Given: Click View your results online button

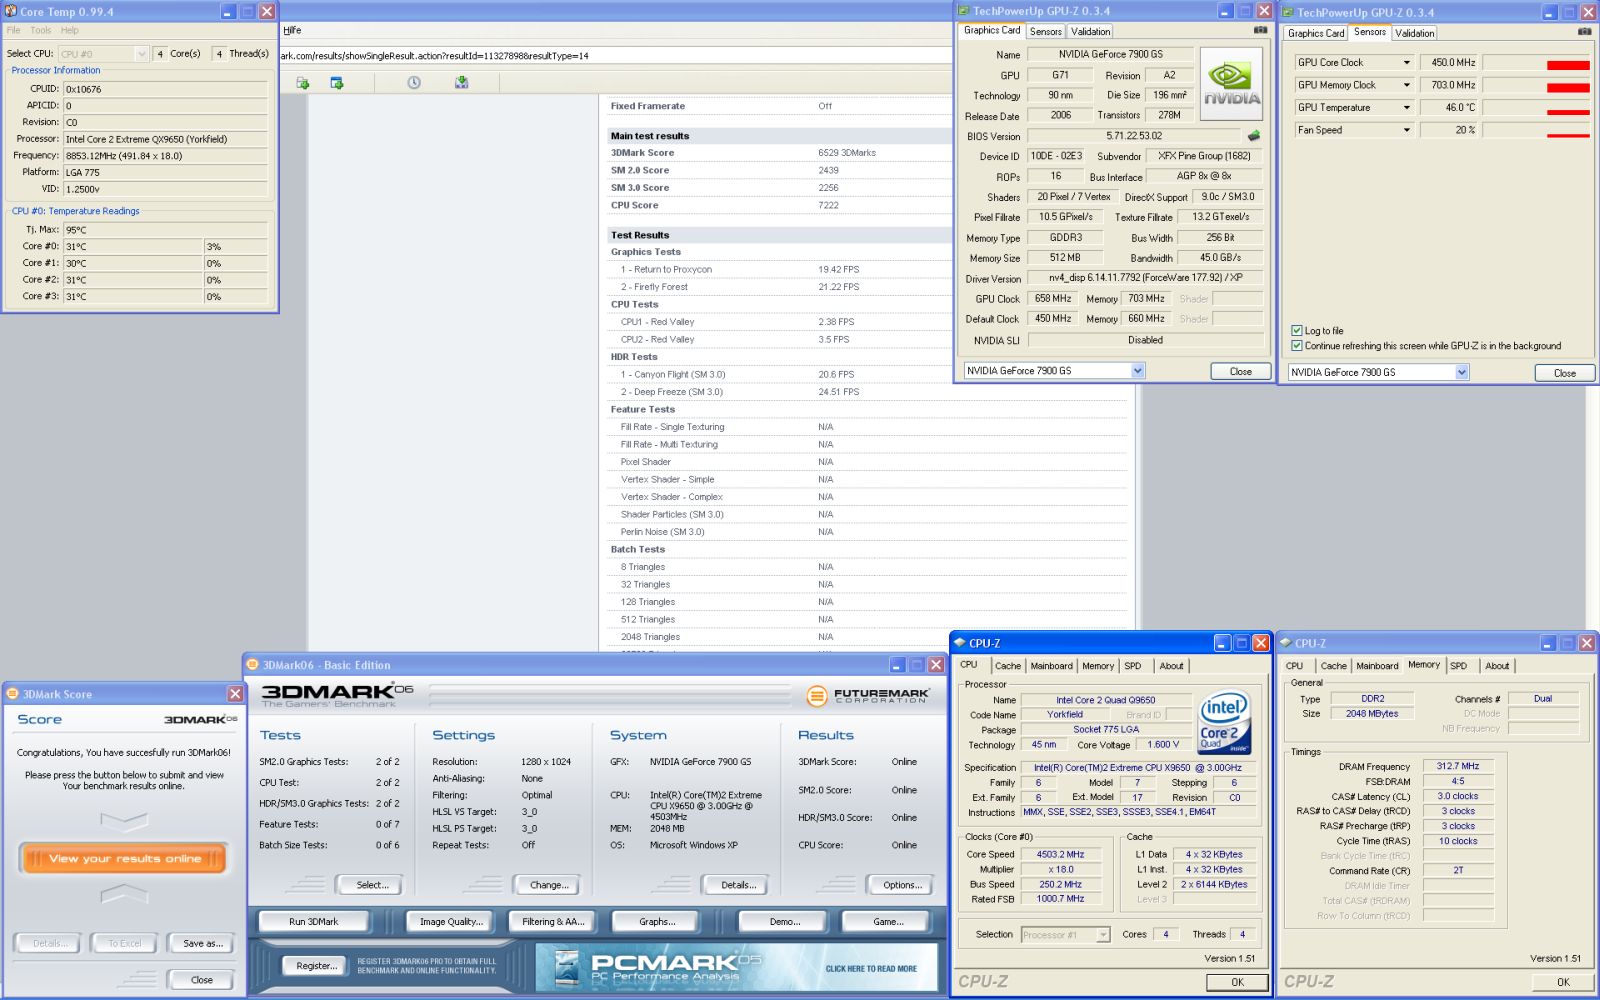Looking at the screenshot, I should pos(124,859).
